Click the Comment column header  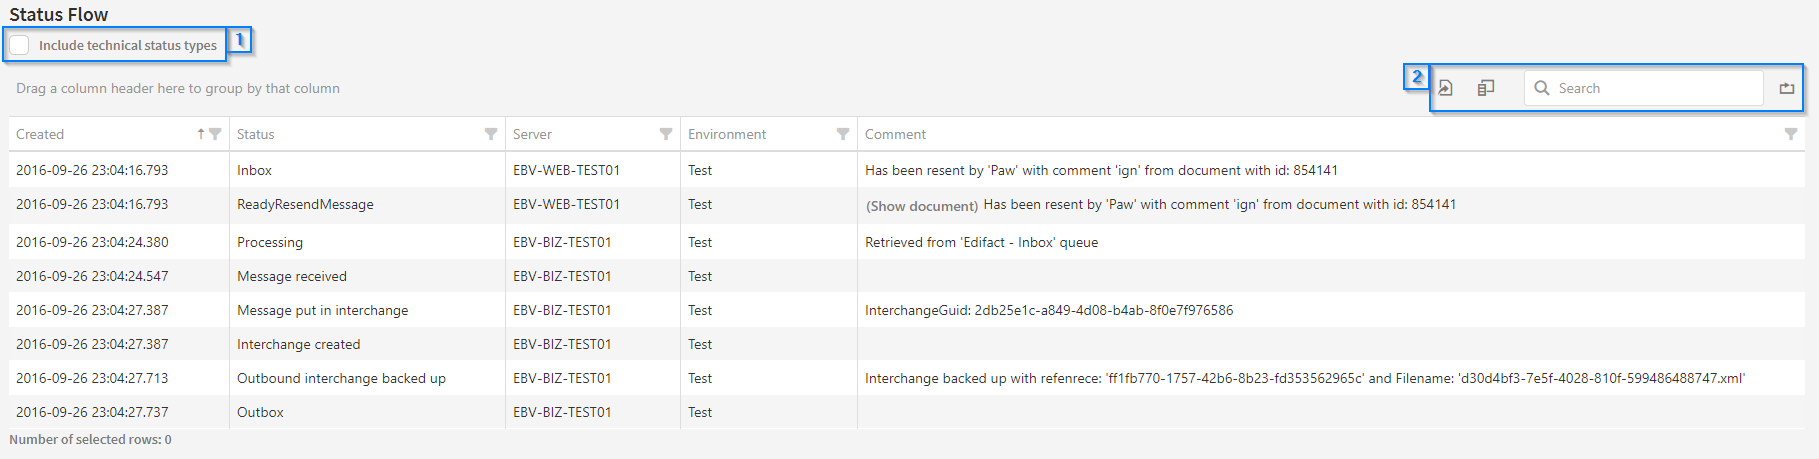[895, 134]
